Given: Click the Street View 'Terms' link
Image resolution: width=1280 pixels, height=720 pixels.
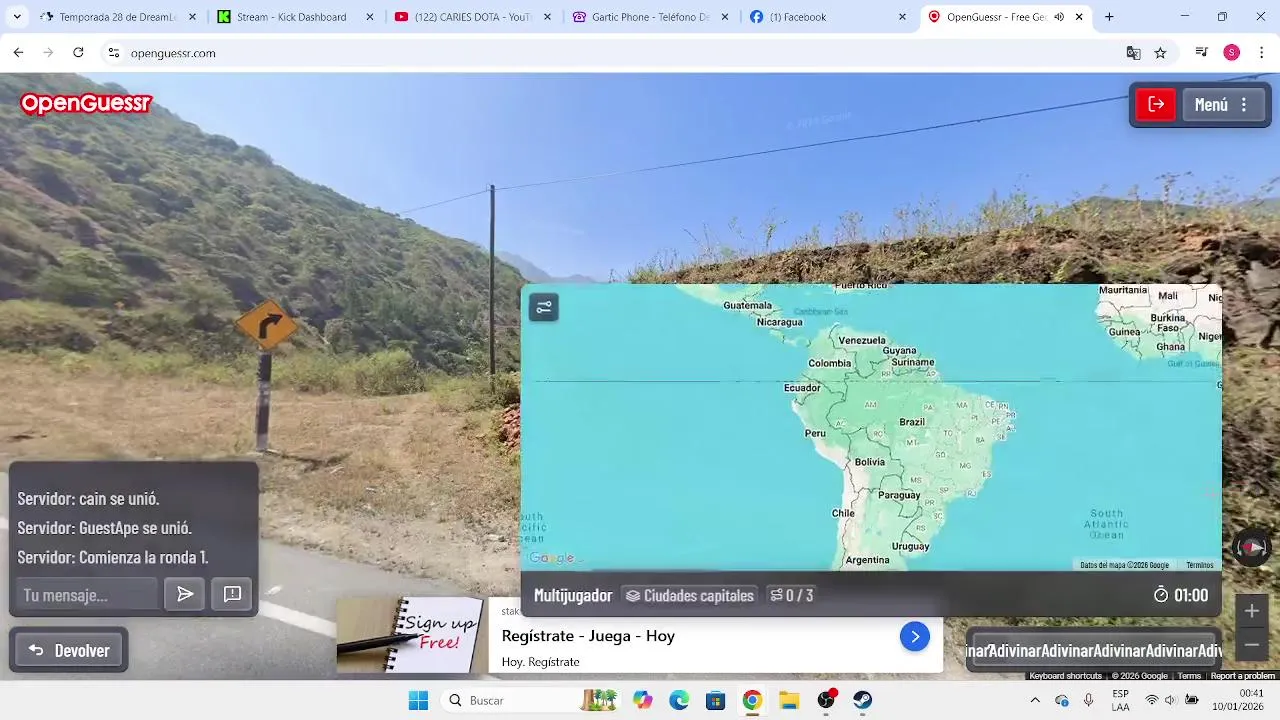Looking at the screenshot, I should tap(1189, 676).
